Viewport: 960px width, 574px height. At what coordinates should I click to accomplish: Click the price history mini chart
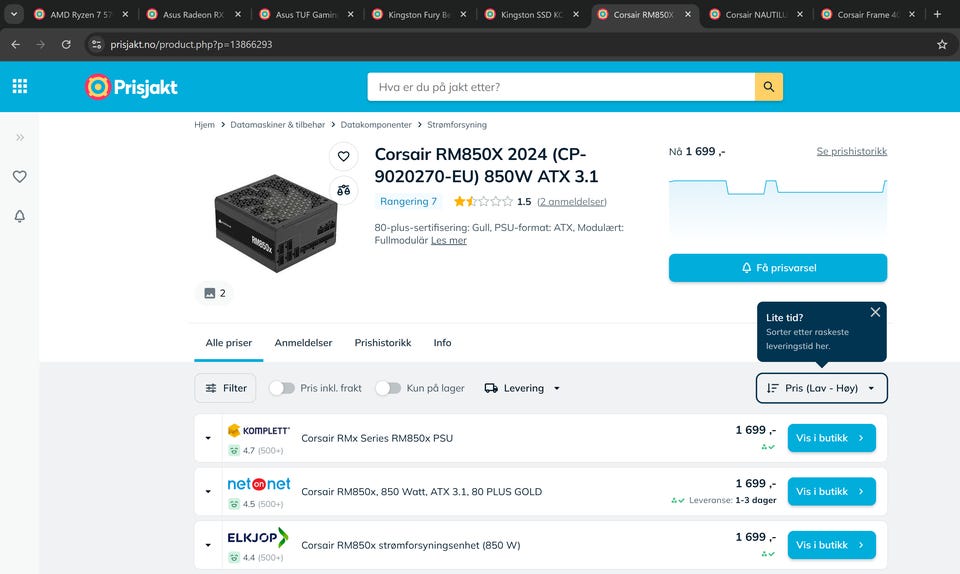coord(778,206)
